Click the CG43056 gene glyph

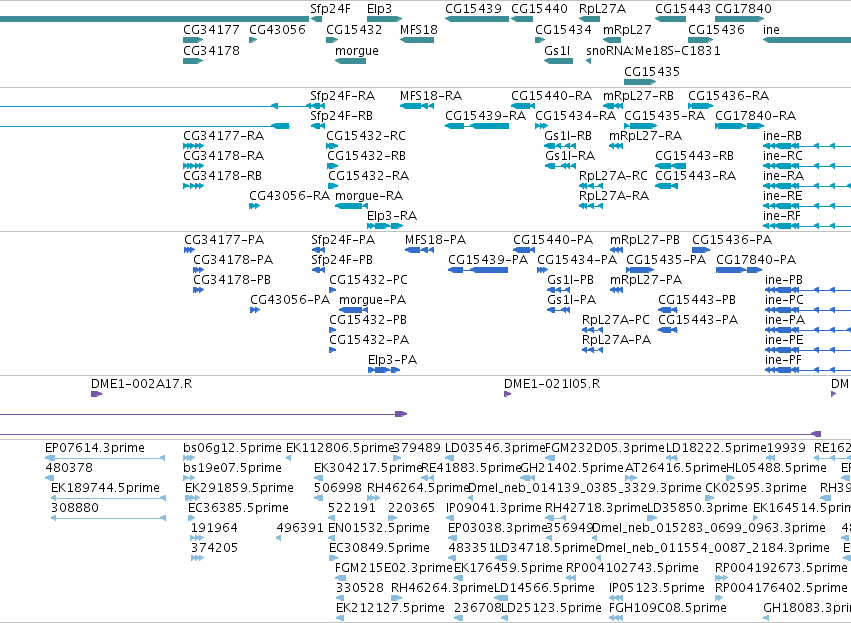tap(253, 40)
